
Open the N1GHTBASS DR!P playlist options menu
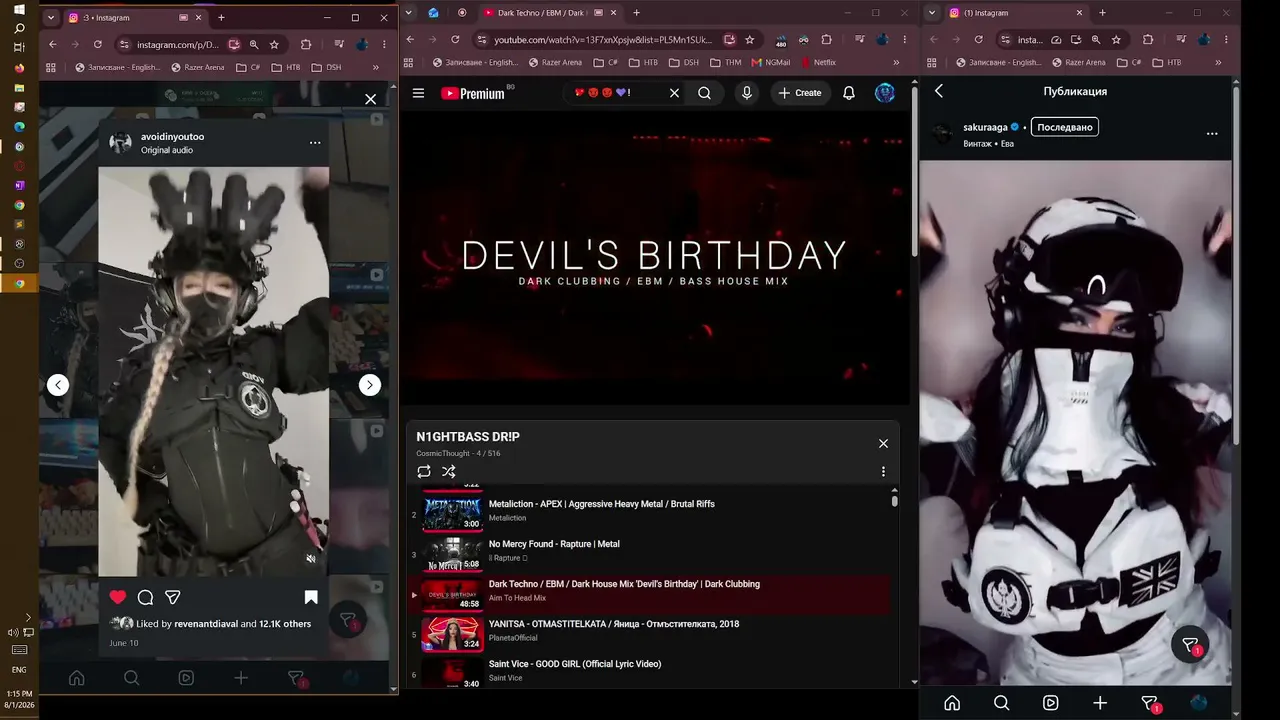click(x=883, y=472)
